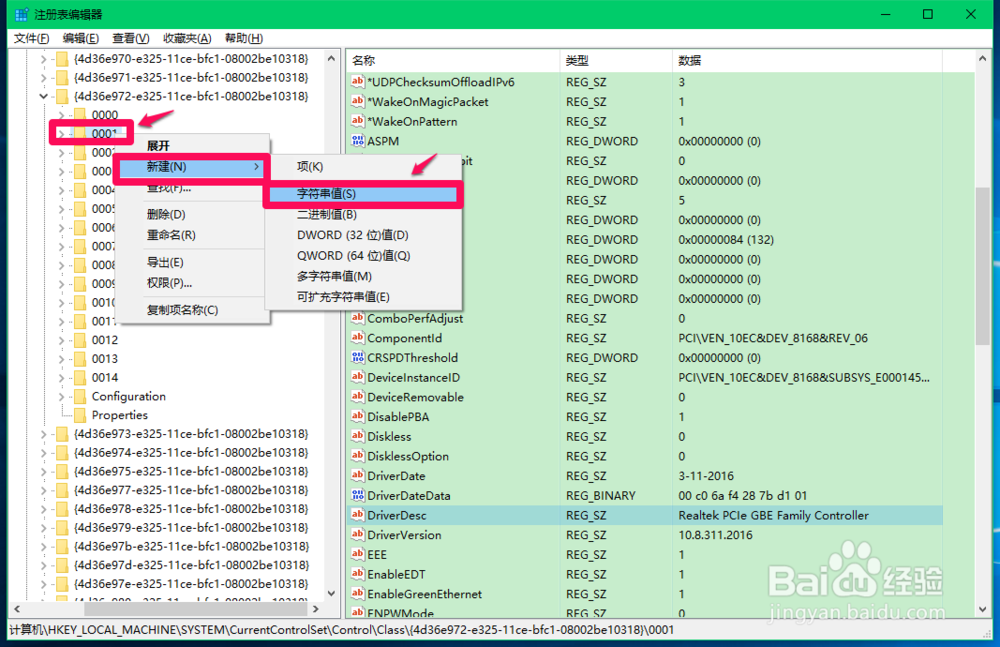
Task: Click the tree pane scroll-down arrow
Action: [x=331, y=593]
